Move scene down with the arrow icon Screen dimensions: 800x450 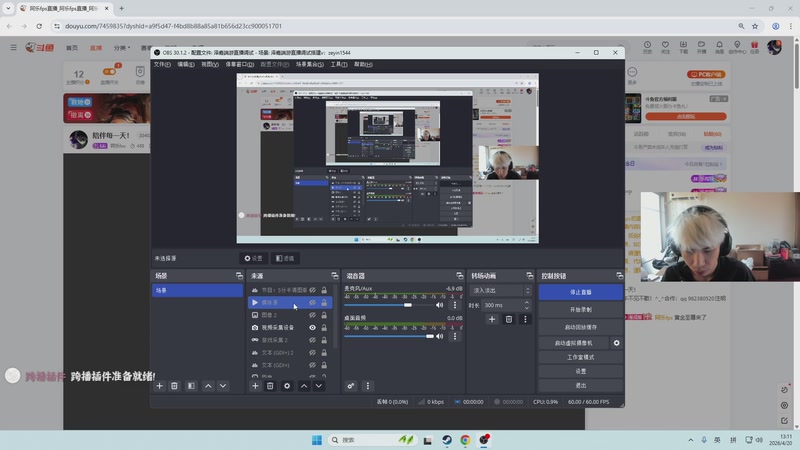(x=223, y=386)
